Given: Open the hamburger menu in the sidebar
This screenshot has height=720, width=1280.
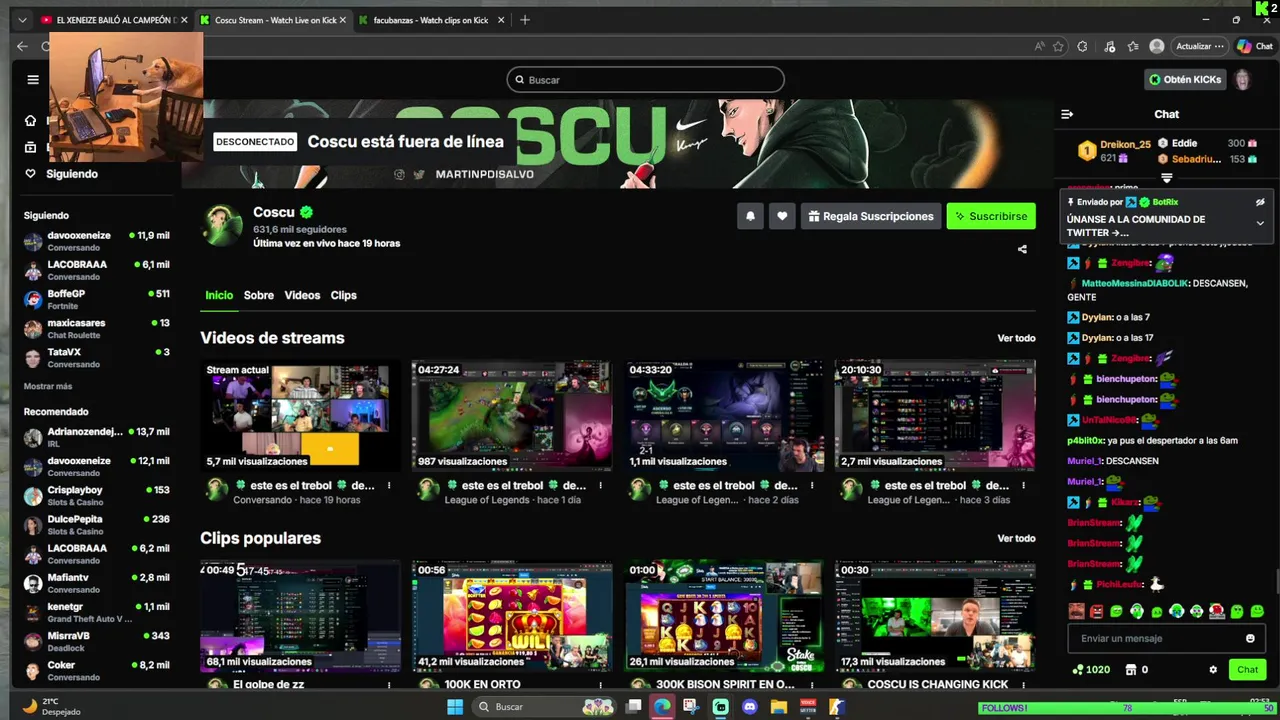Looking at the screenshot, I should coord(33,80).
